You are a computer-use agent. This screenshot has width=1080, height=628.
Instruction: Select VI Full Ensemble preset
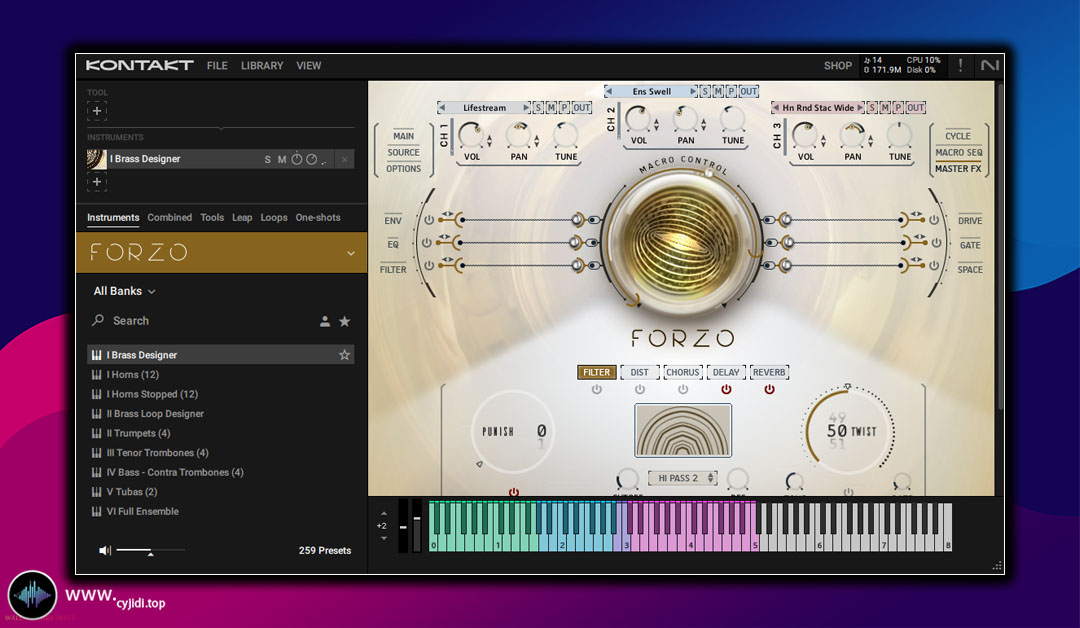pos(220,512)
